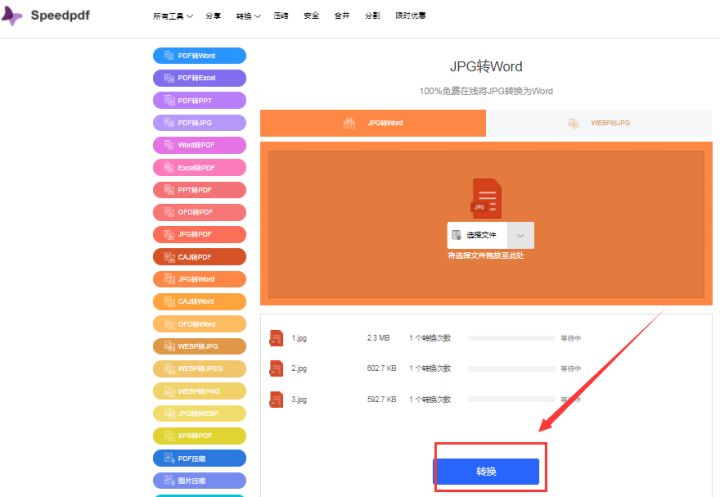Open the dropdown arrow beside 选择文件
Viewport: 720px width, 497px height.
520,235
